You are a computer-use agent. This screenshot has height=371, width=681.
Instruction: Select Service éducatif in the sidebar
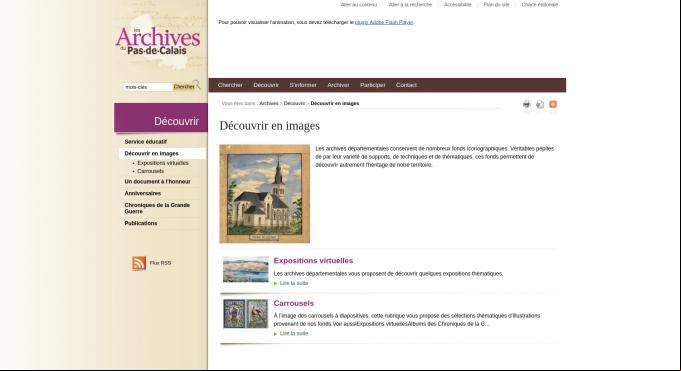[x=145, y=142]
